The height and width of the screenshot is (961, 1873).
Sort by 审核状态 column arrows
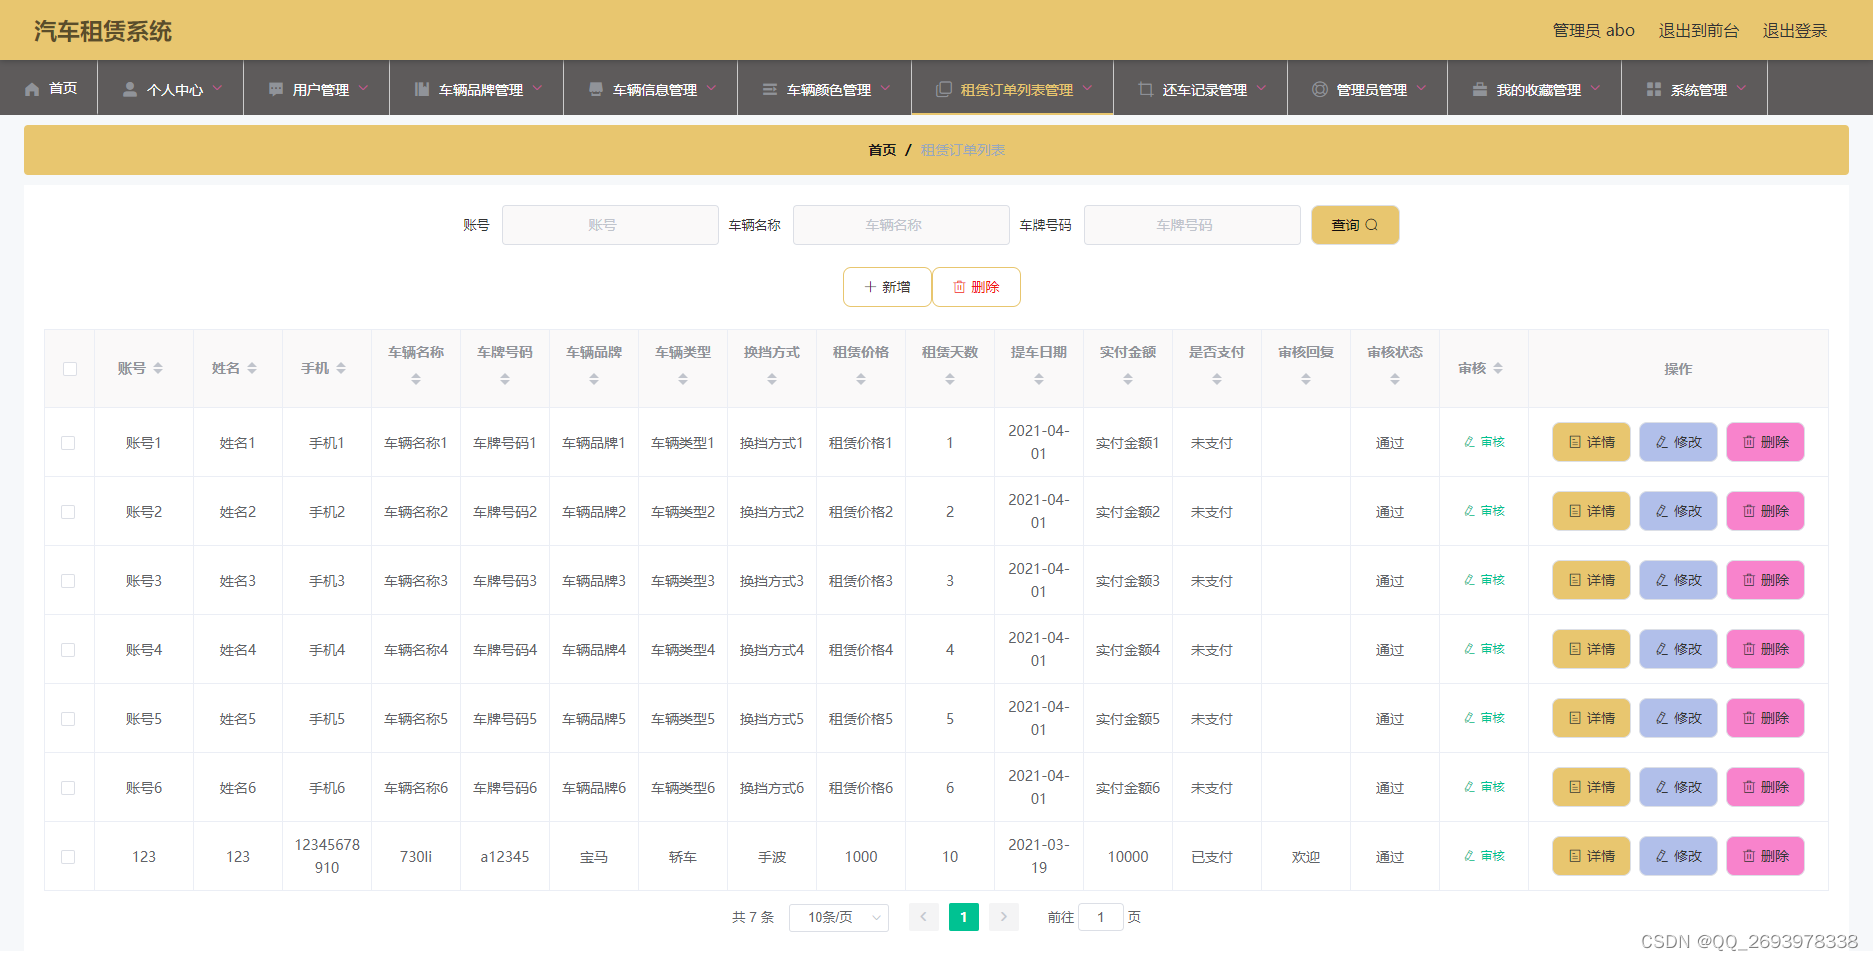tap(1395, 379)
